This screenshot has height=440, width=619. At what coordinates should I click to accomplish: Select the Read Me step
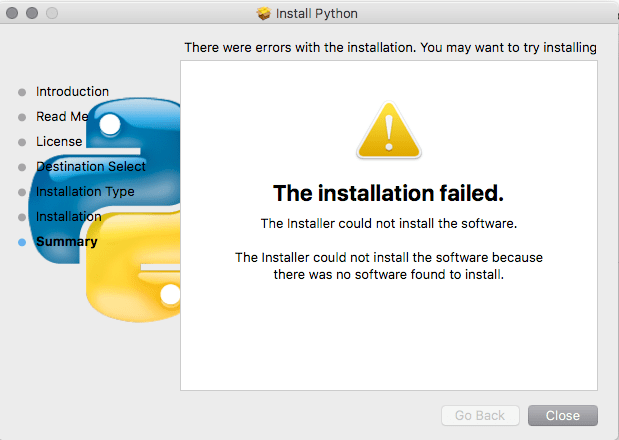[x=62, y=116]
